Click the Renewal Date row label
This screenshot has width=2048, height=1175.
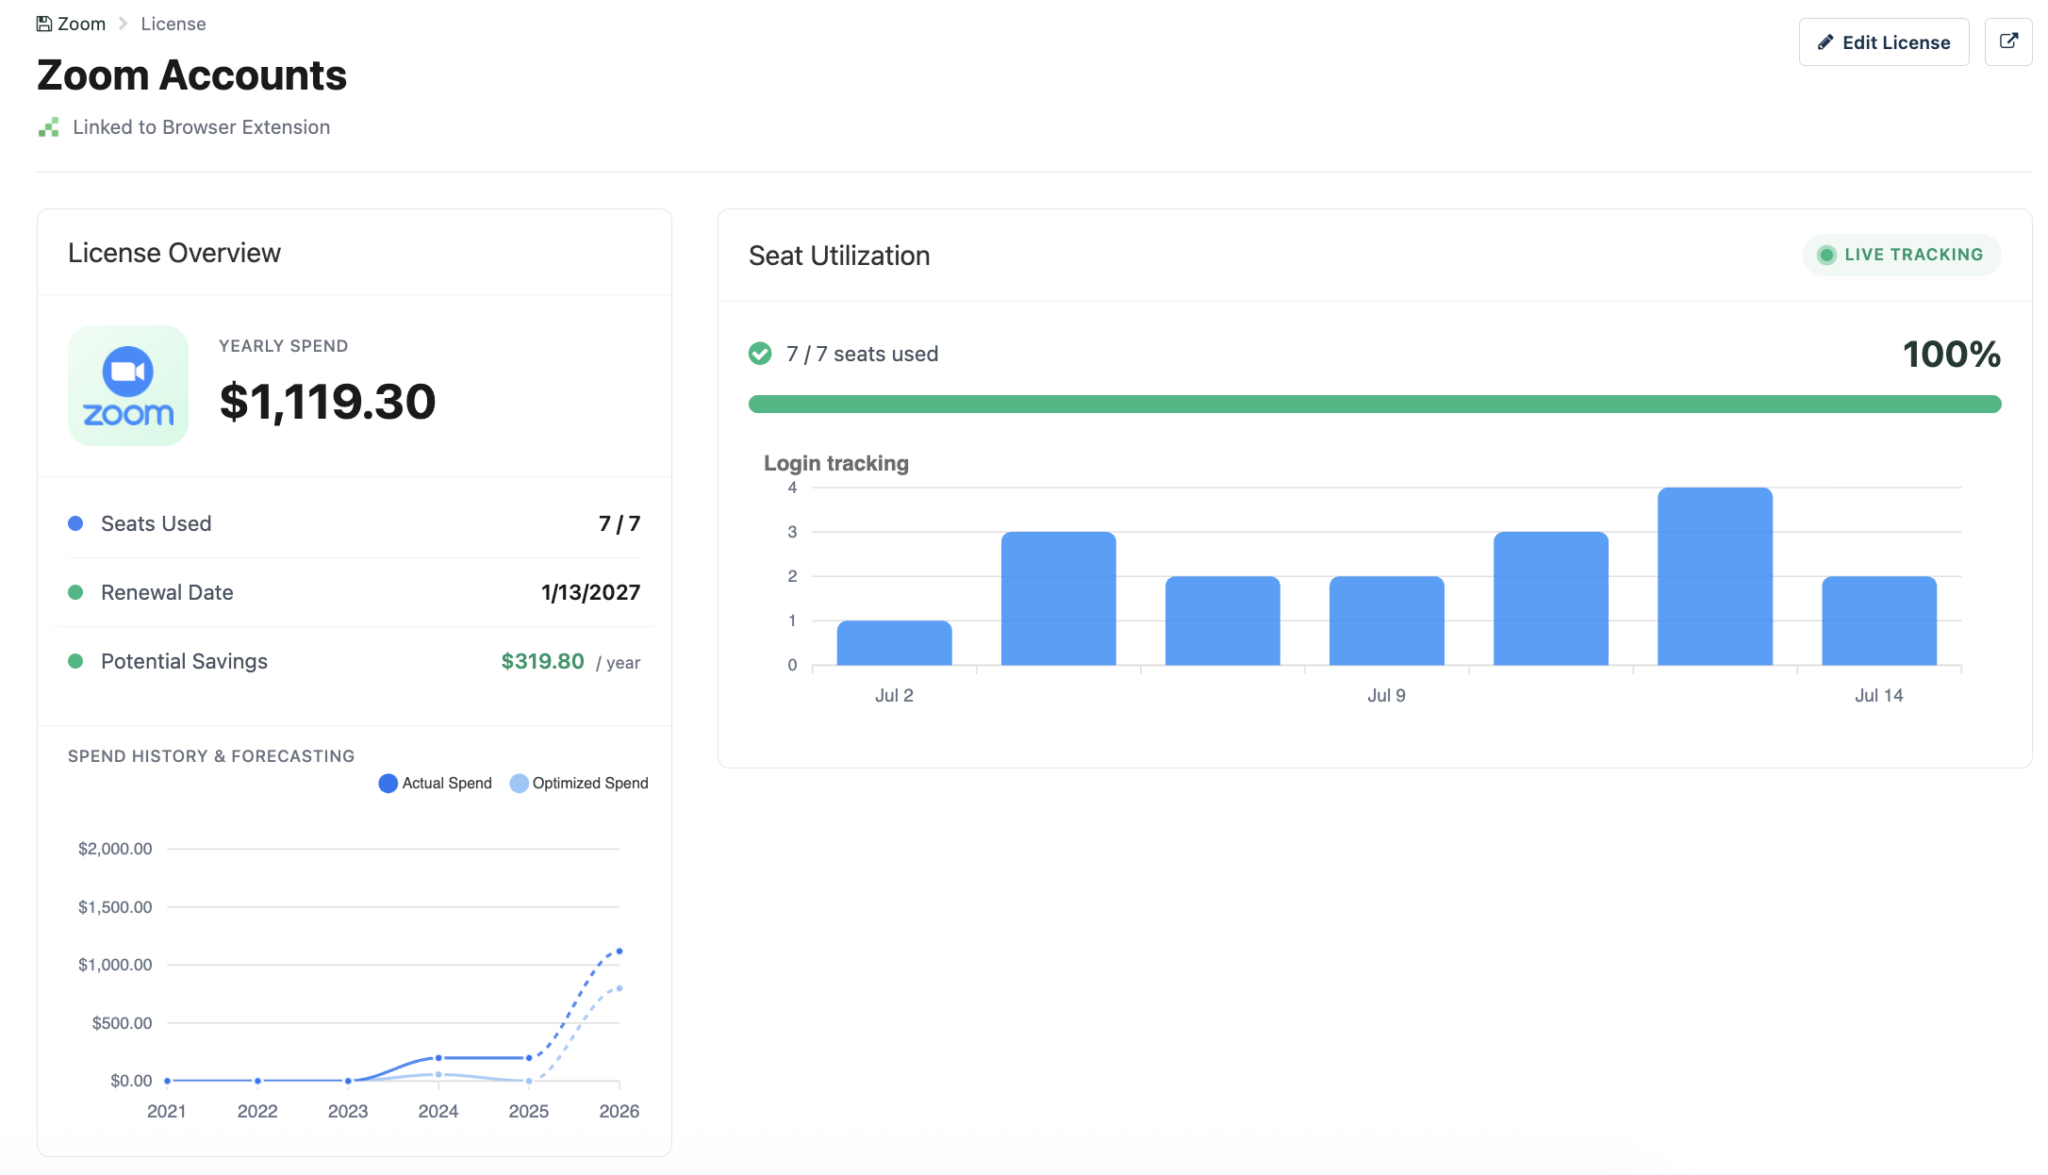167,592
